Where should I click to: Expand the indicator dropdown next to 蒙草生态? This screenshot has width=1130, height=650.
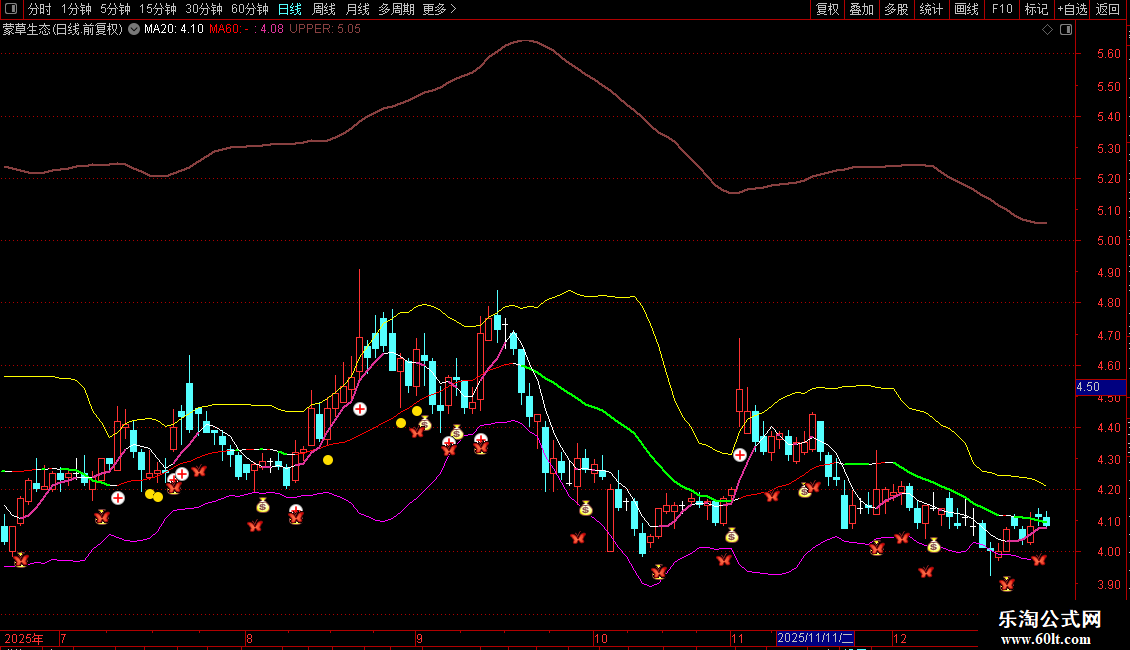[x=133, y=29]
